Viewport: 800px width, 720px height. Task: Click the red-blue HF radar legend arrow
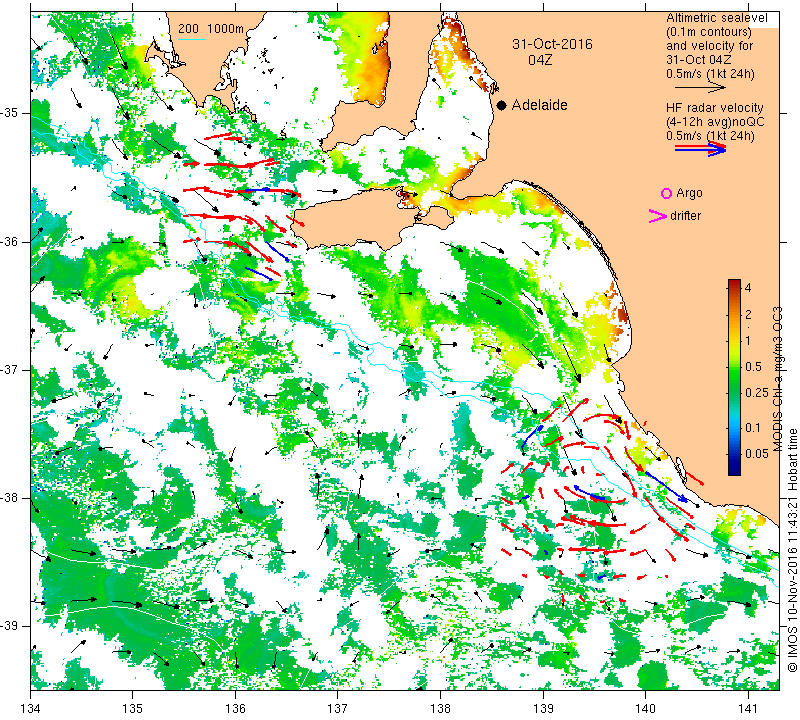pyautogui.click(x=700, y=149)
